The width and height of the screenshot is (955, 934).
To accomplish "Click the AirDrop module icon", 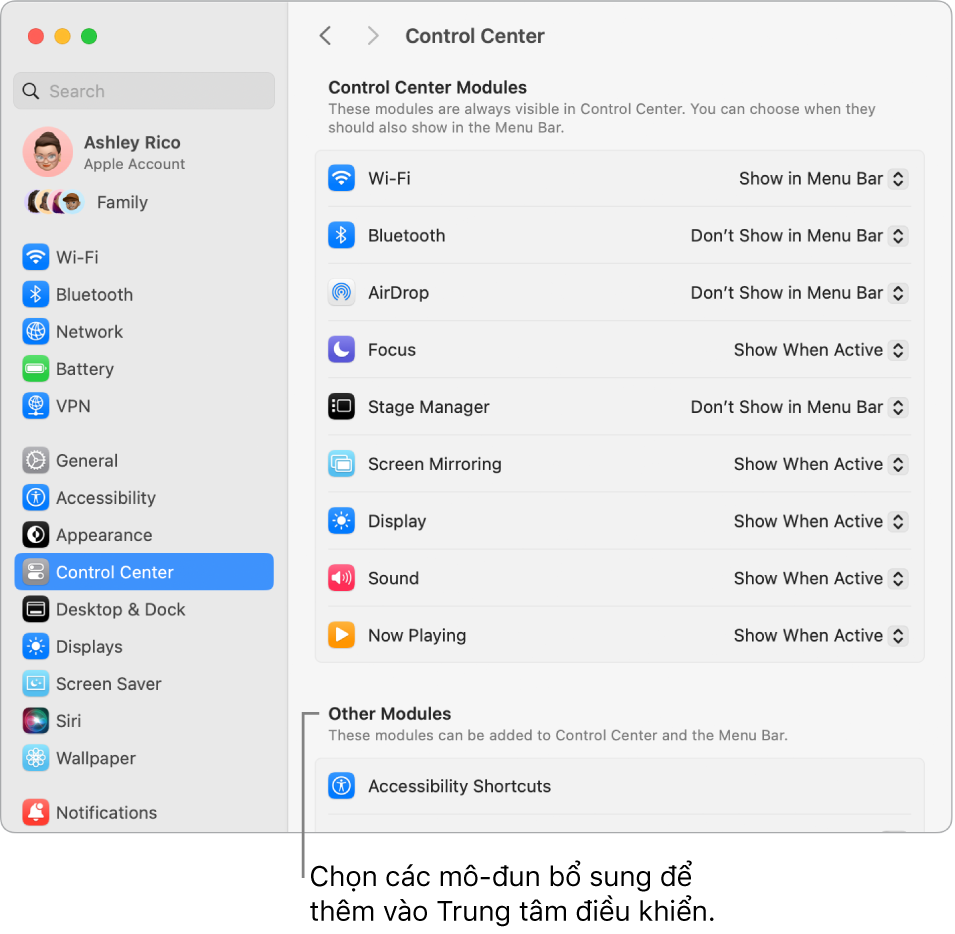I will pyautogui.click(x=341, y=293).
